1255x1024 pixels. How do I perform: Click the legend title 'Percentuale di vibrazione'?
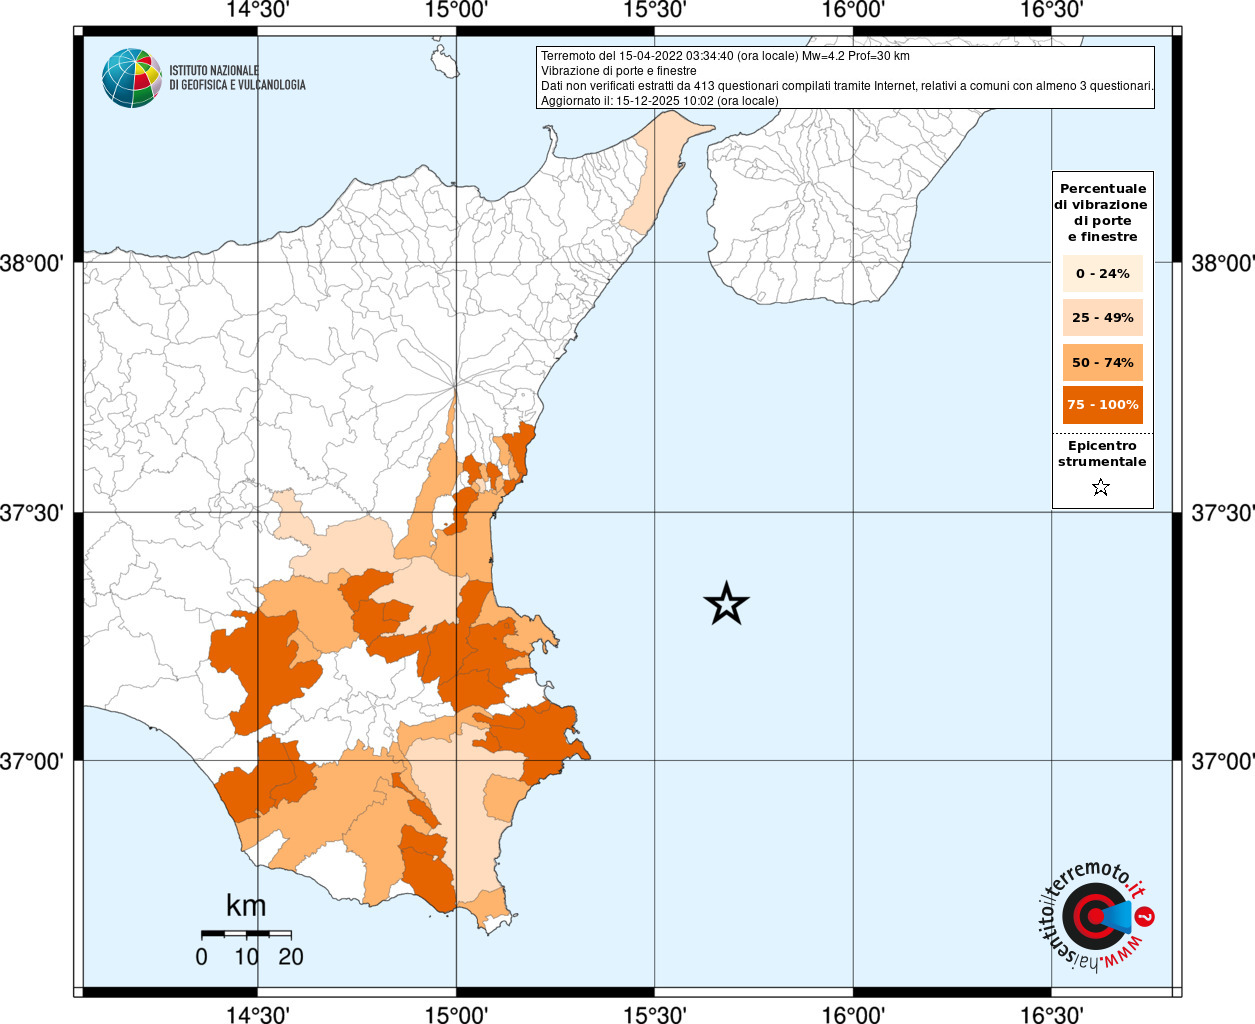pyautogui.click(x=1102, y=212)
